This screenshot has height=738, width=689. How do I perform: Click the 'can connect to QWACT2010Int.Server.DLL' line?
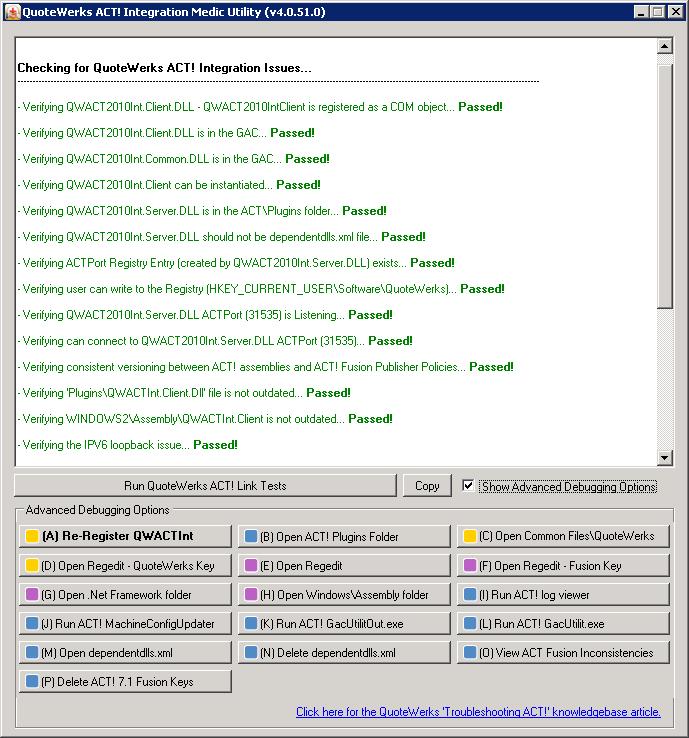click(215, 341)
